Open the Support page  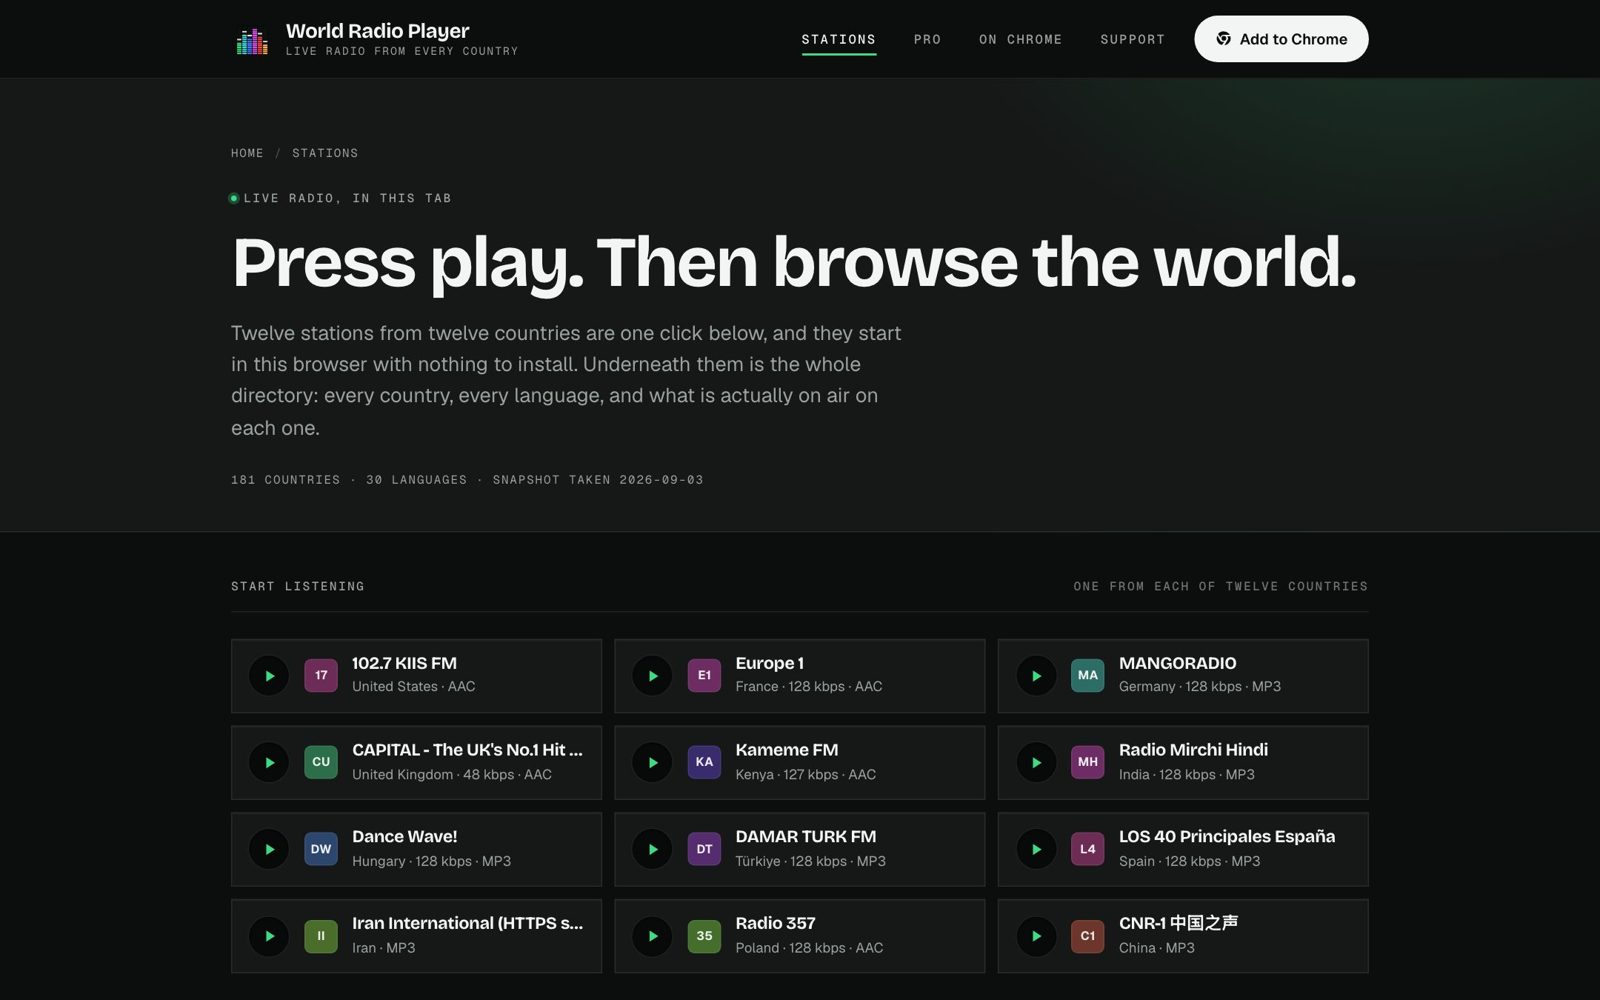[x=1132, y=40]
